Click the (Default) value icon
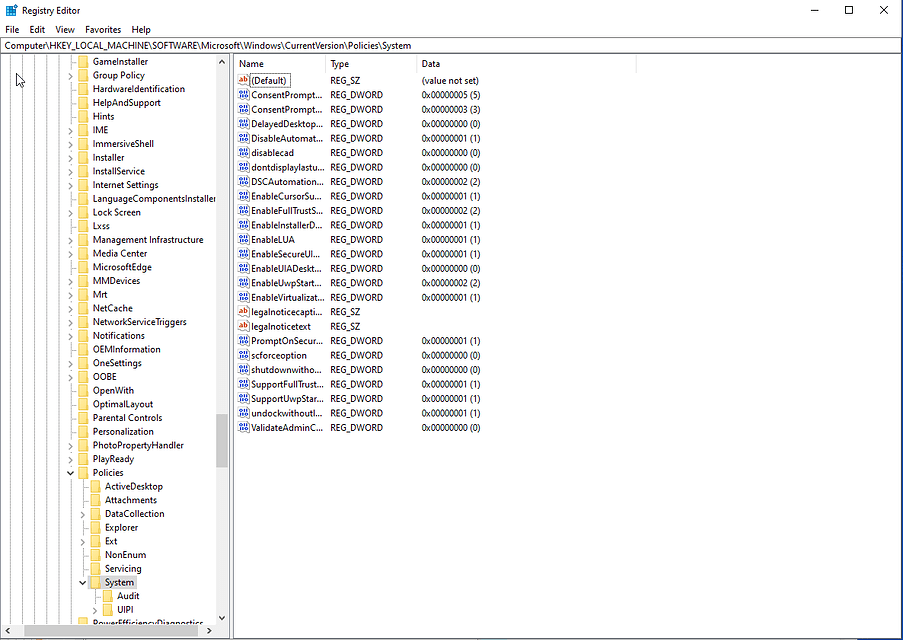Screen dimensions: 903x640 coord(242,80)
